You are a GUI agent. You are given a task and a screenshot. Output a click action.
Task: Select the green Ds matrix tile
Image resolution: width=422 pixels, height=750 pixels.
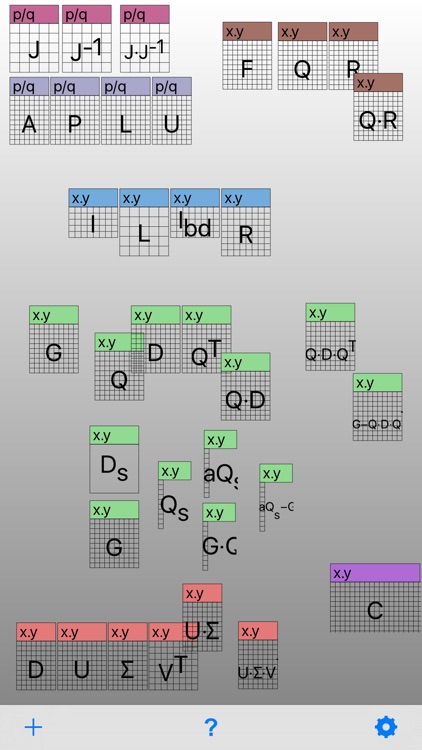(x=114, y=460)
